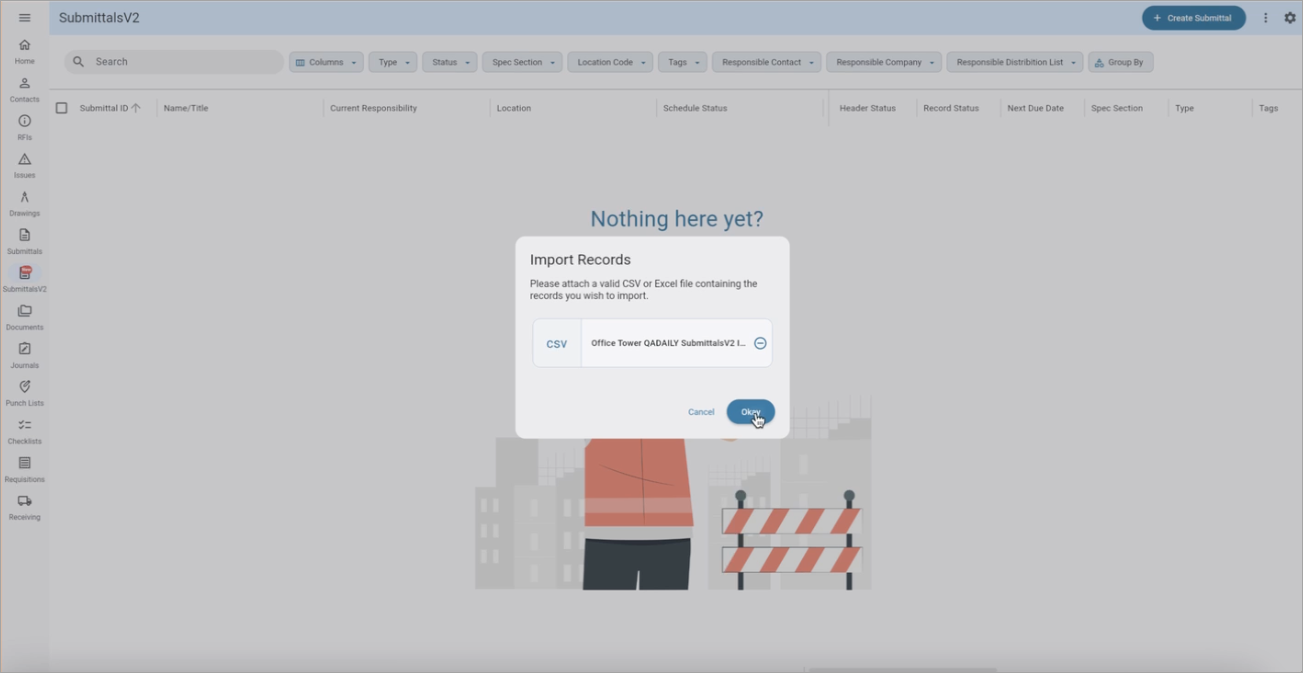Remove the attached CSV file
This screenshot has height=673, width=1303.
pos(760,343)
